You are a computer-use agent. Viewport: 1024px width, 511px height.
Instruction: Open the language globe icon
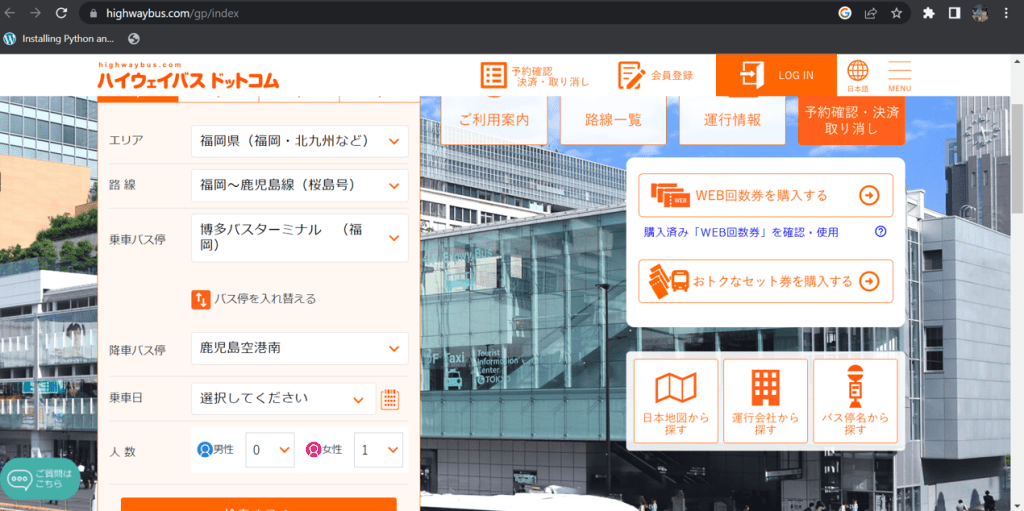point(858,72)
